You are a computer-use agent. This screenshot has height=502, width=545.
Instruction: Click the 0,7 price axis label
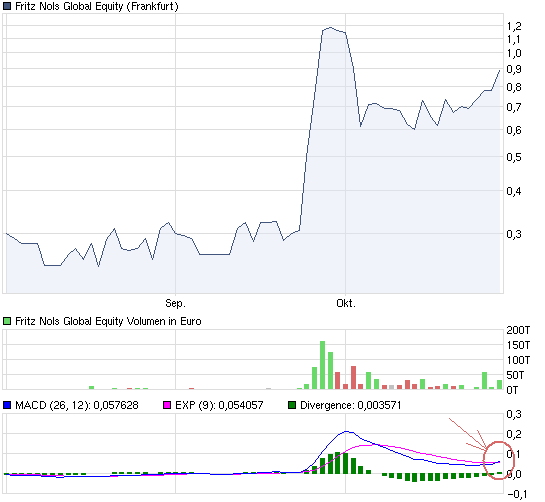coord(514,107)
